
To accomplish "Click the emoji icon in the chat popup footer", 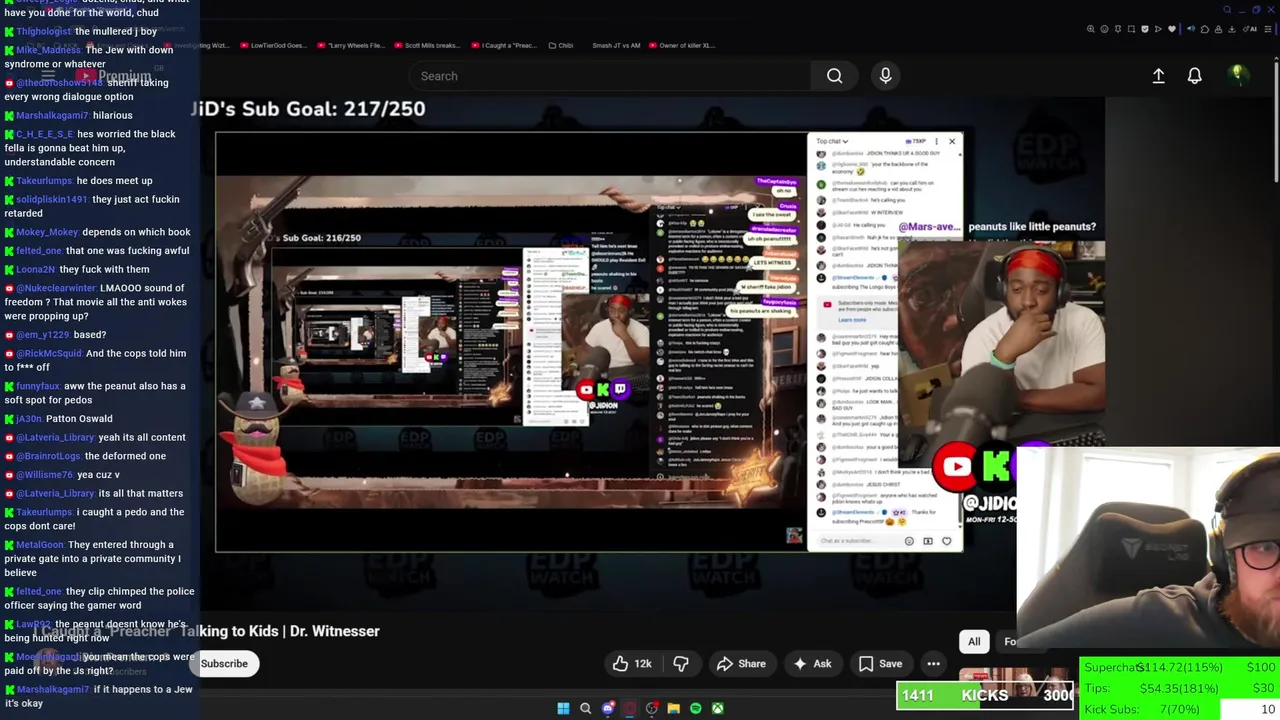I will (x=909, y=541).
